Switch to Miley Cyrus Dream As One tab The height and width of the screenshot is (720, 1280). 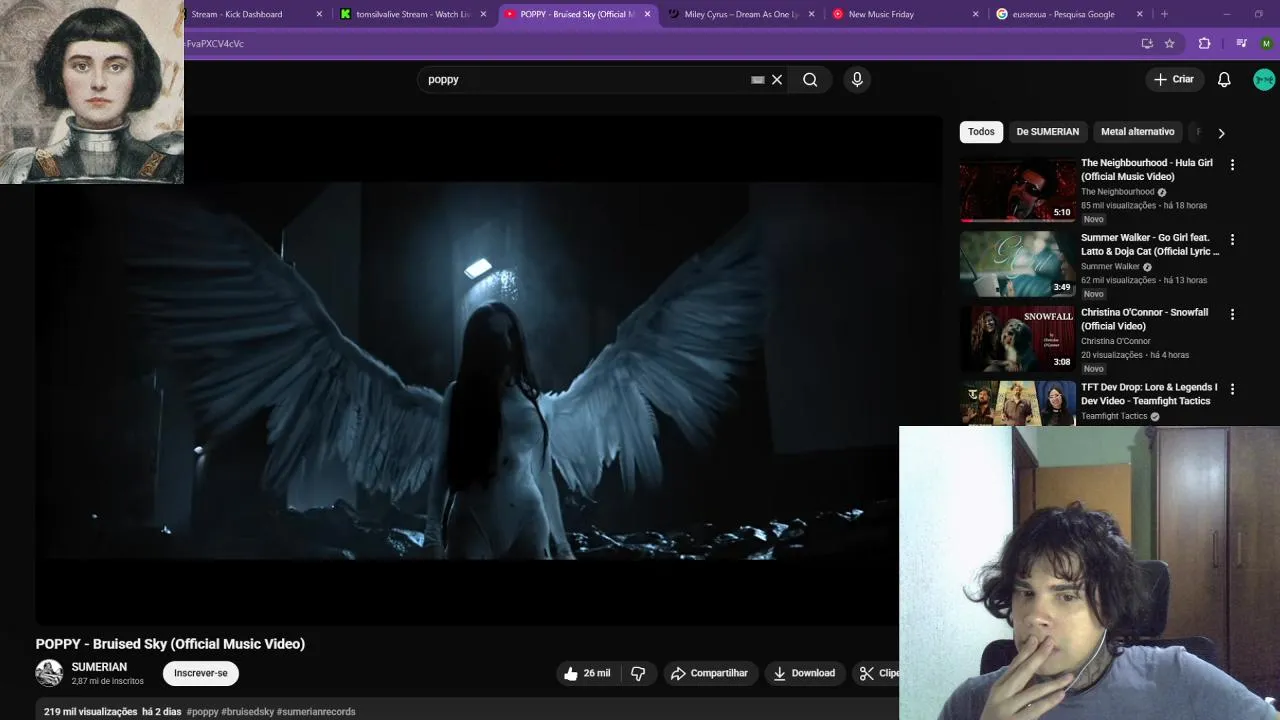pyautogui.click(x=740, y=14)
